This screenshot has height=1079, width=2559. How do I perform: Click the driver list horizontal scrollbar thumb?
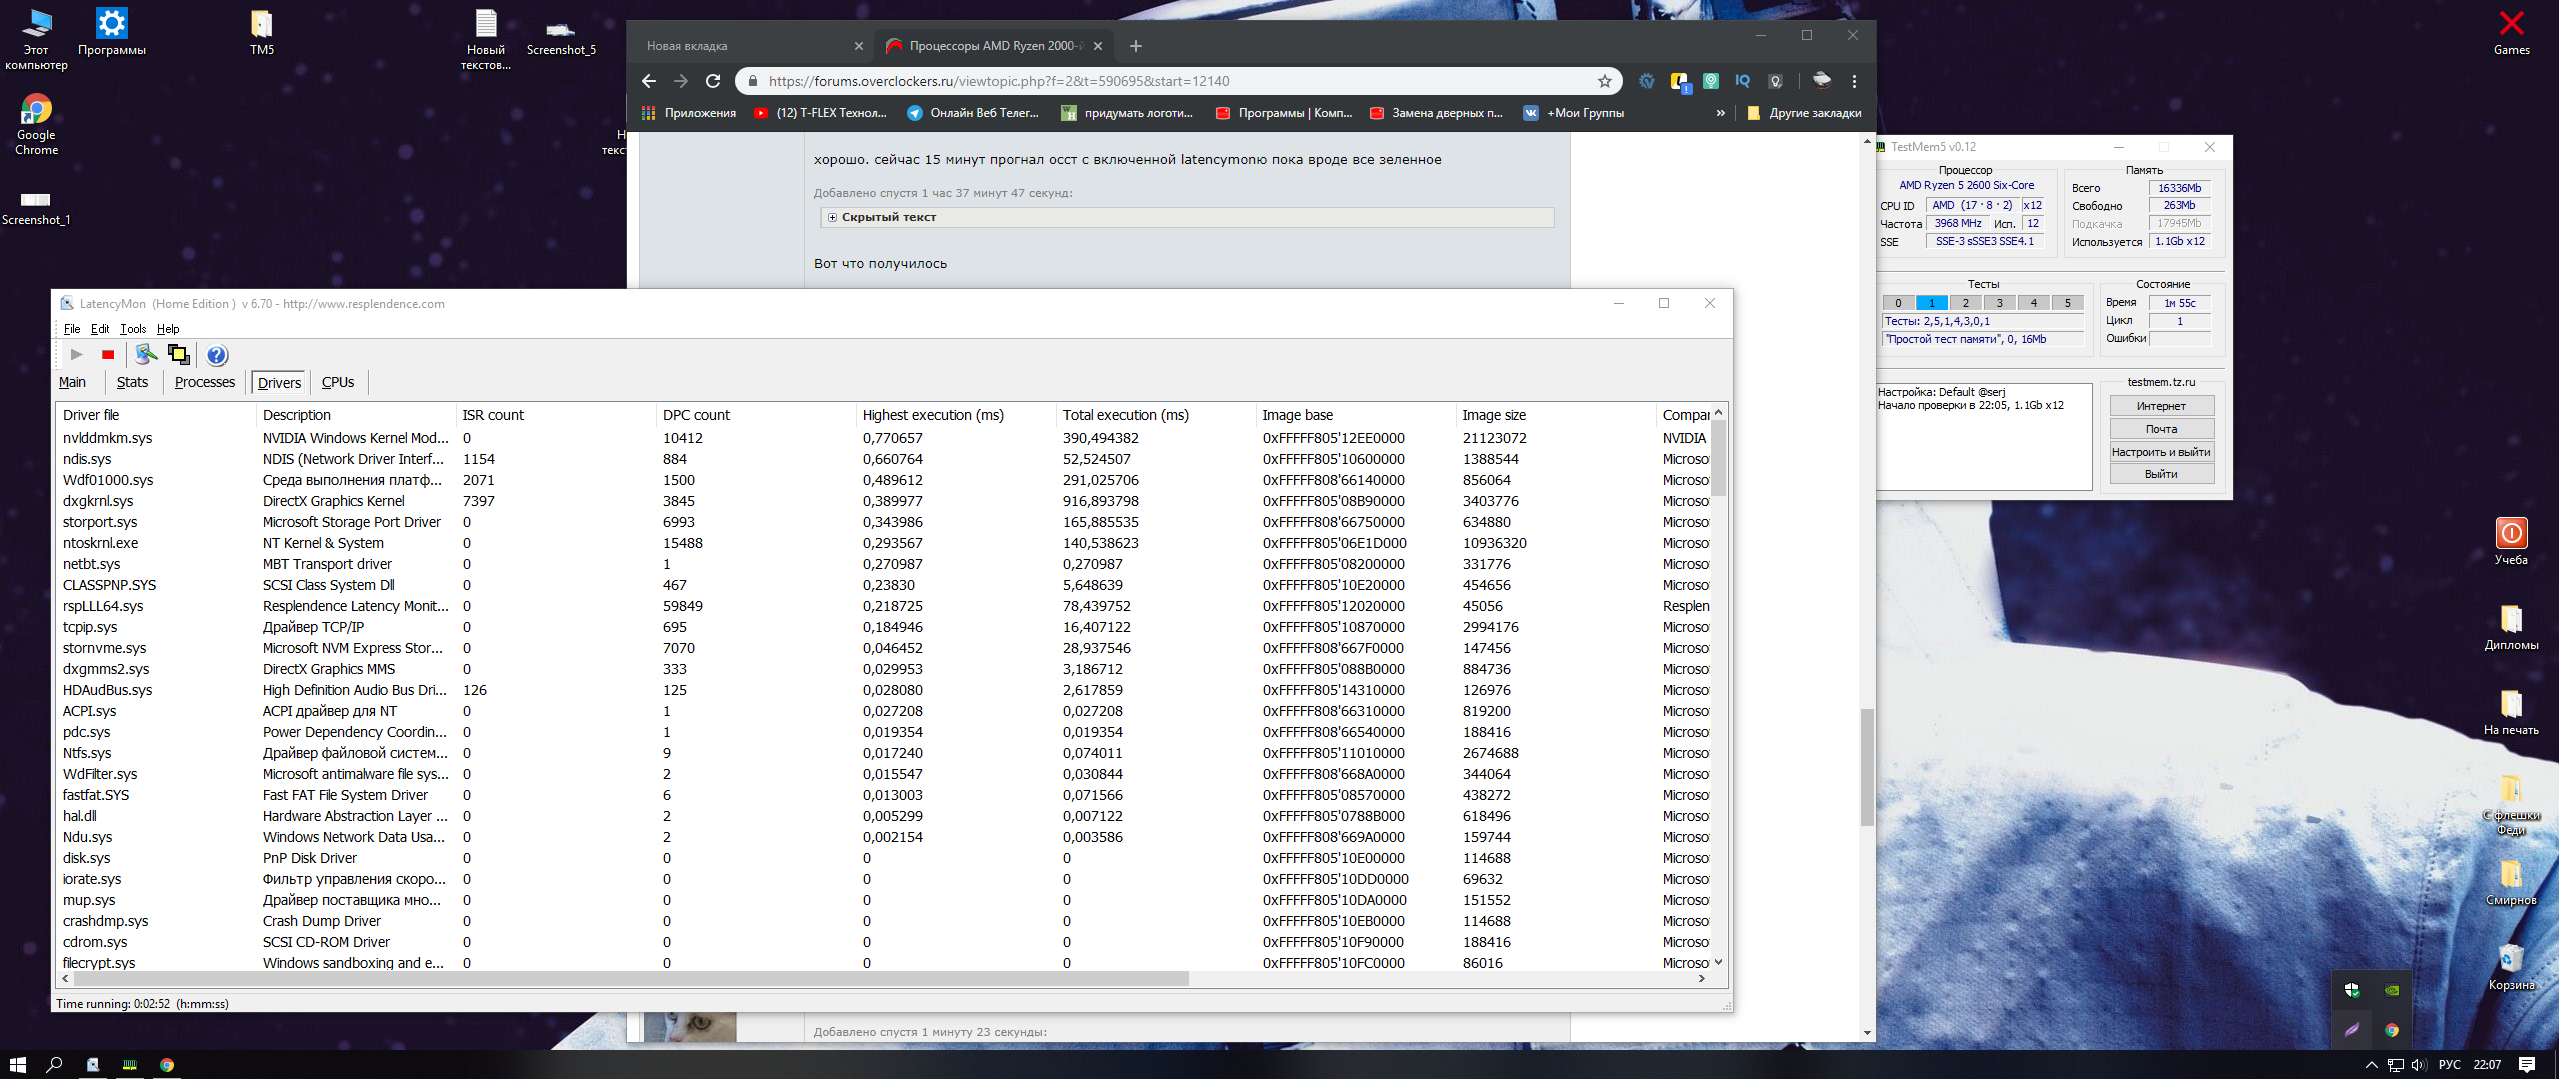(x=630, y=978)
